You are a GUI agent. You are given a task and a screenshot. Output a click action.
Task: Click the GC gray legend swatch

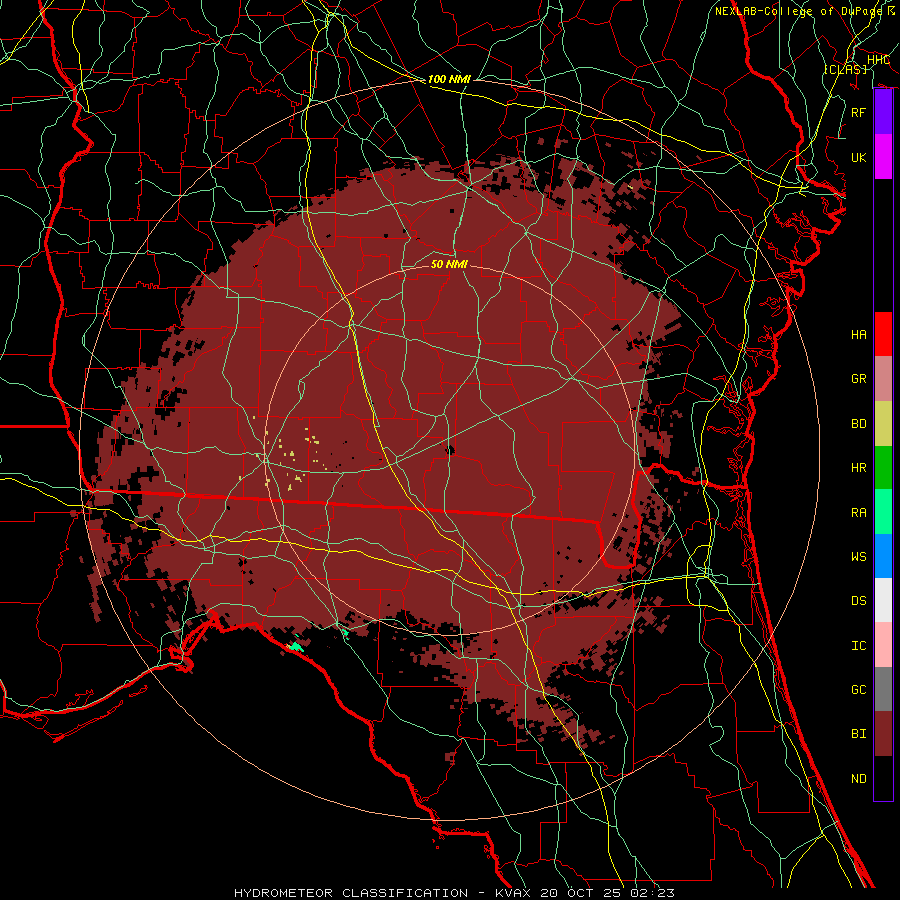point(883,689)
